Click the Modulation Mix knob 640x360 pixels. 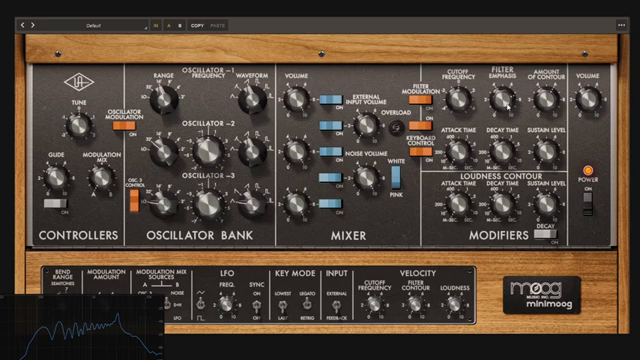click(101, 178)
